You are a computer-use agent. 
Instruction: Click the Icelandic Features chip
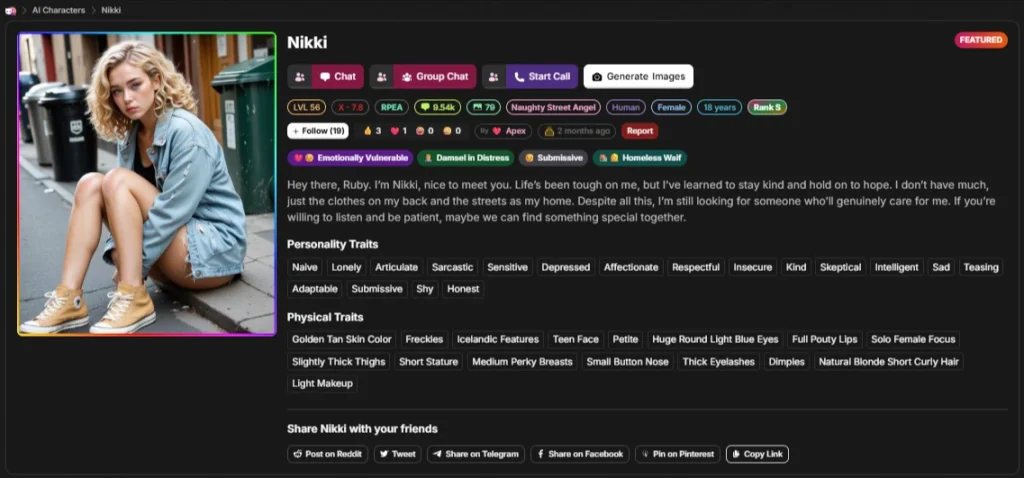[x=498, y=340]
